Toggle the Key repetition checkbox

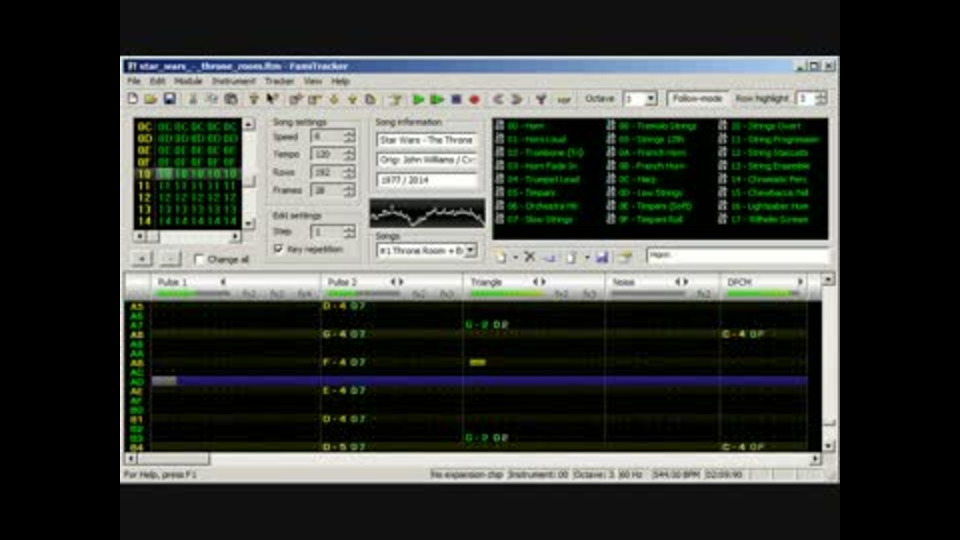click(x=279, y=249)
